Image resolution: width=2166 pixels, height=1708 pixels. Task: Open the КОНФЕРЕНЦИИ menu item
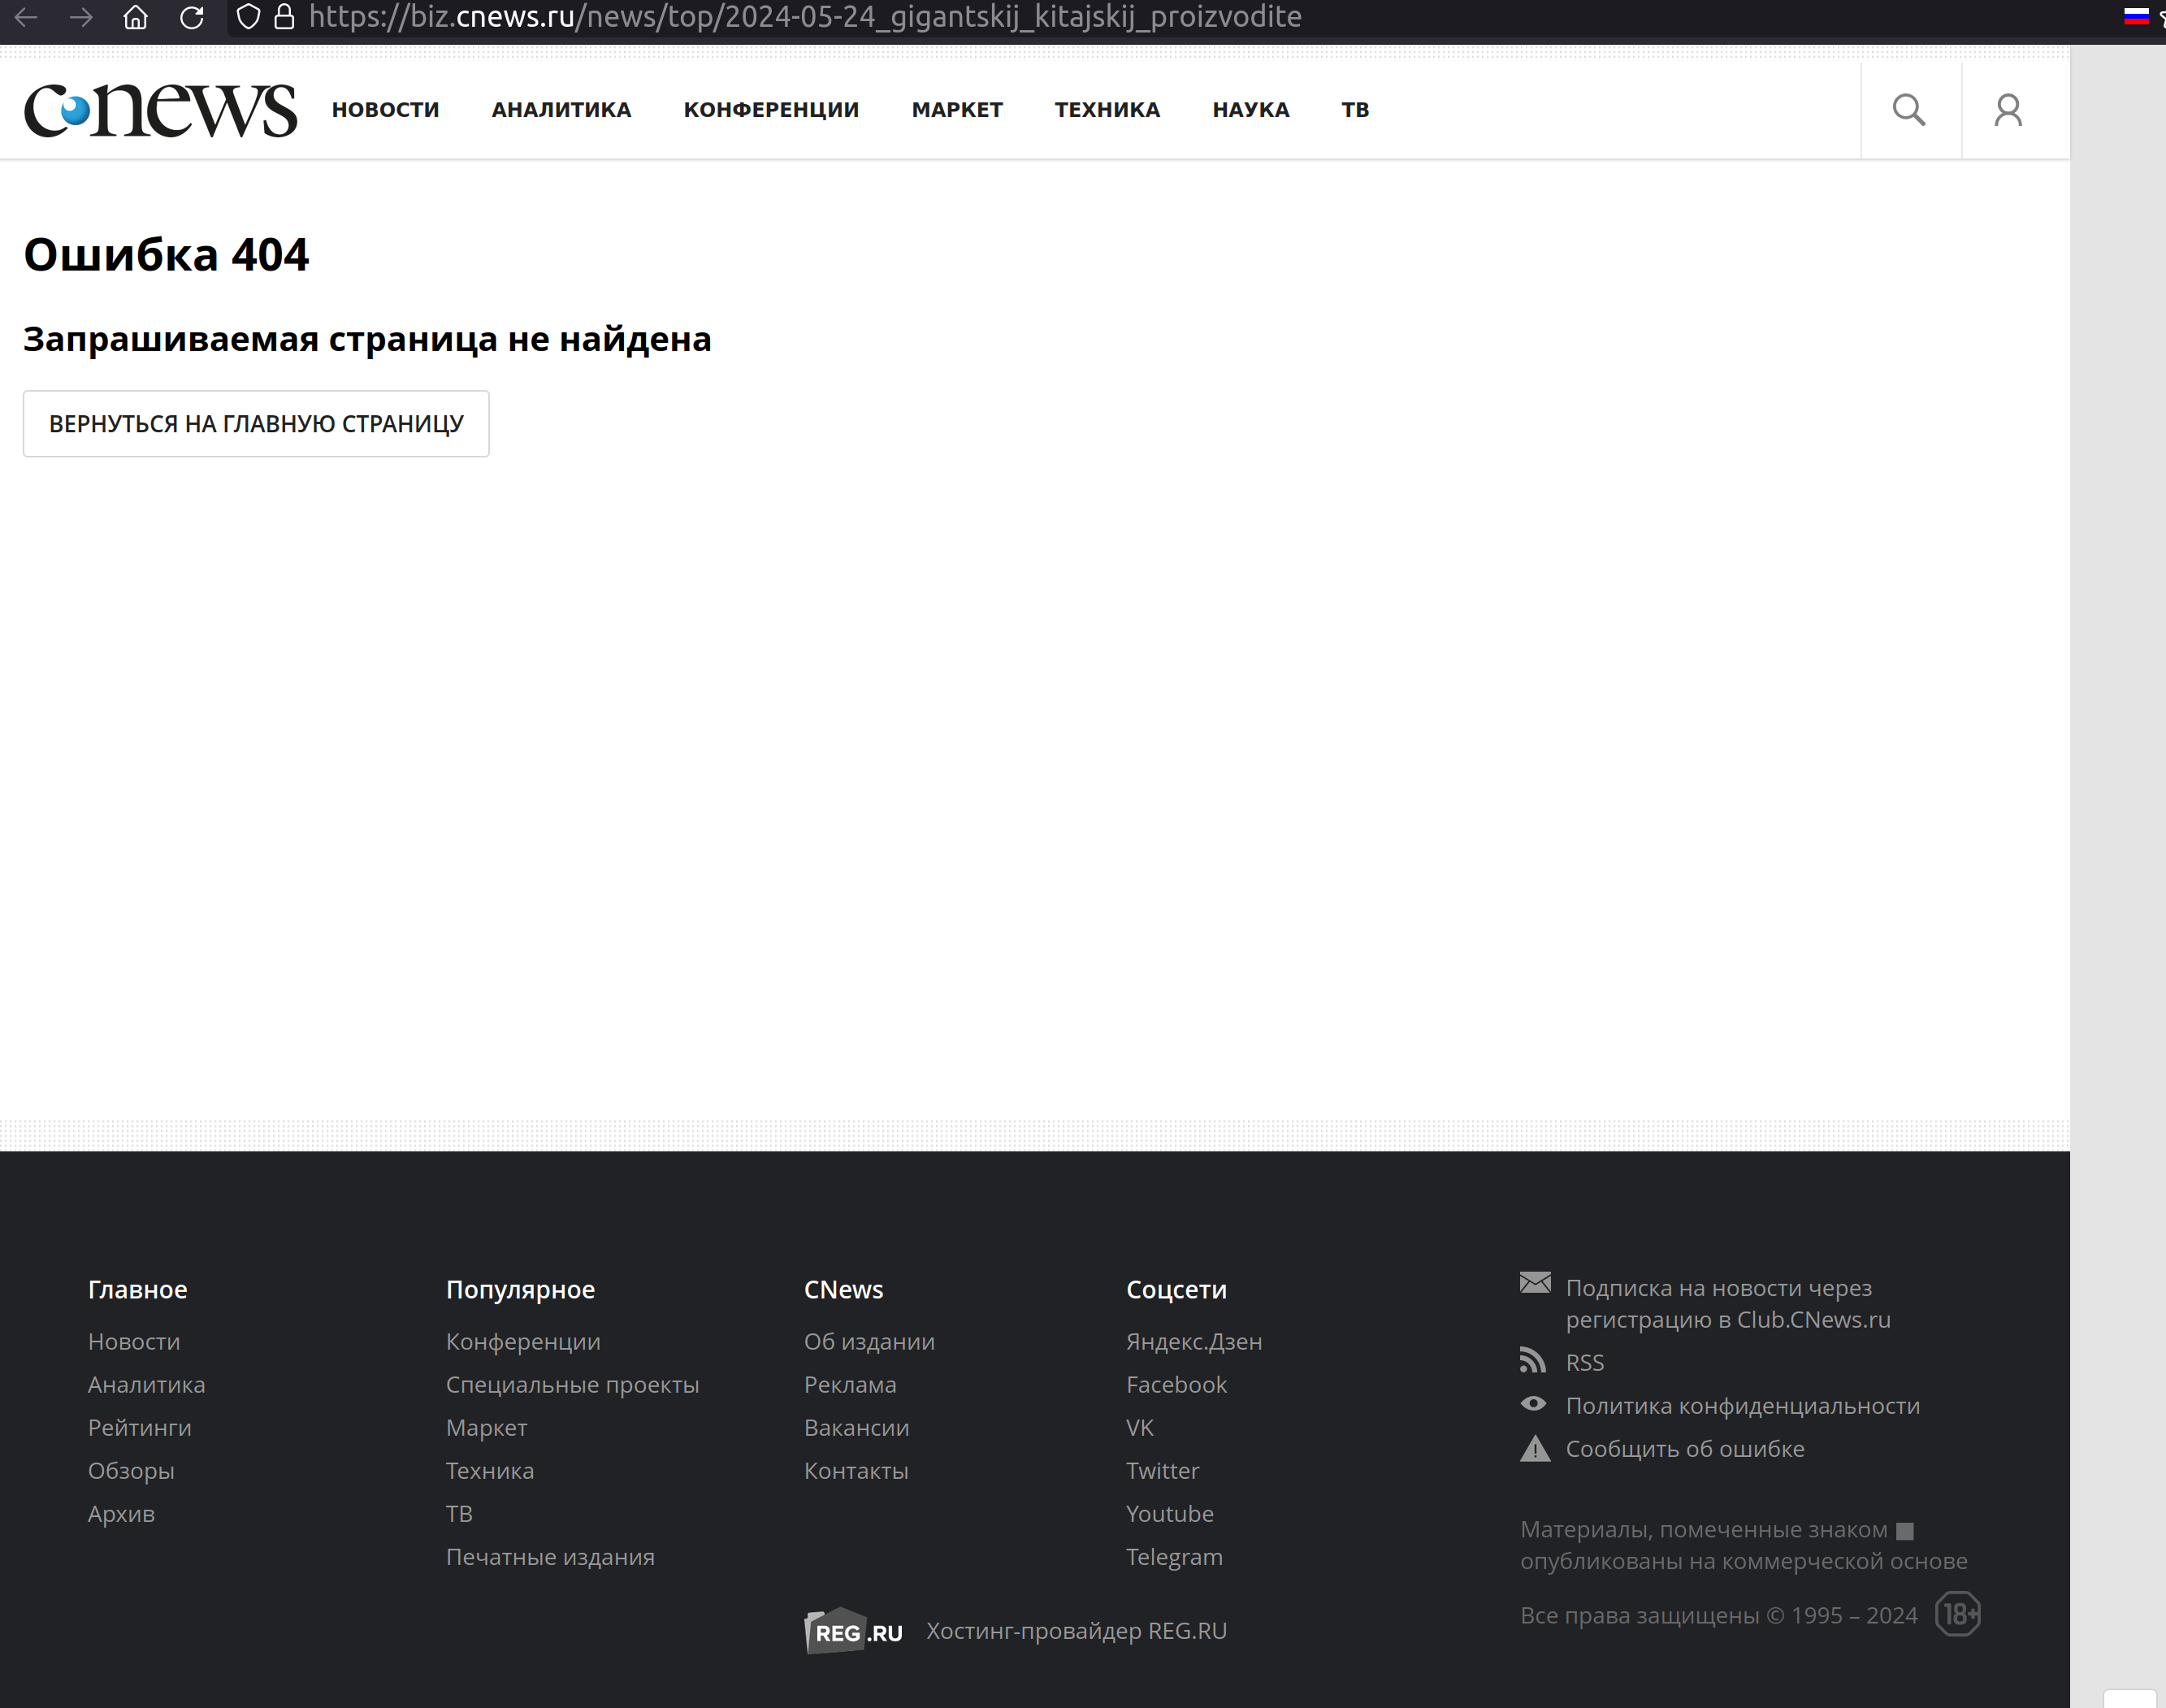pos(771,110)
